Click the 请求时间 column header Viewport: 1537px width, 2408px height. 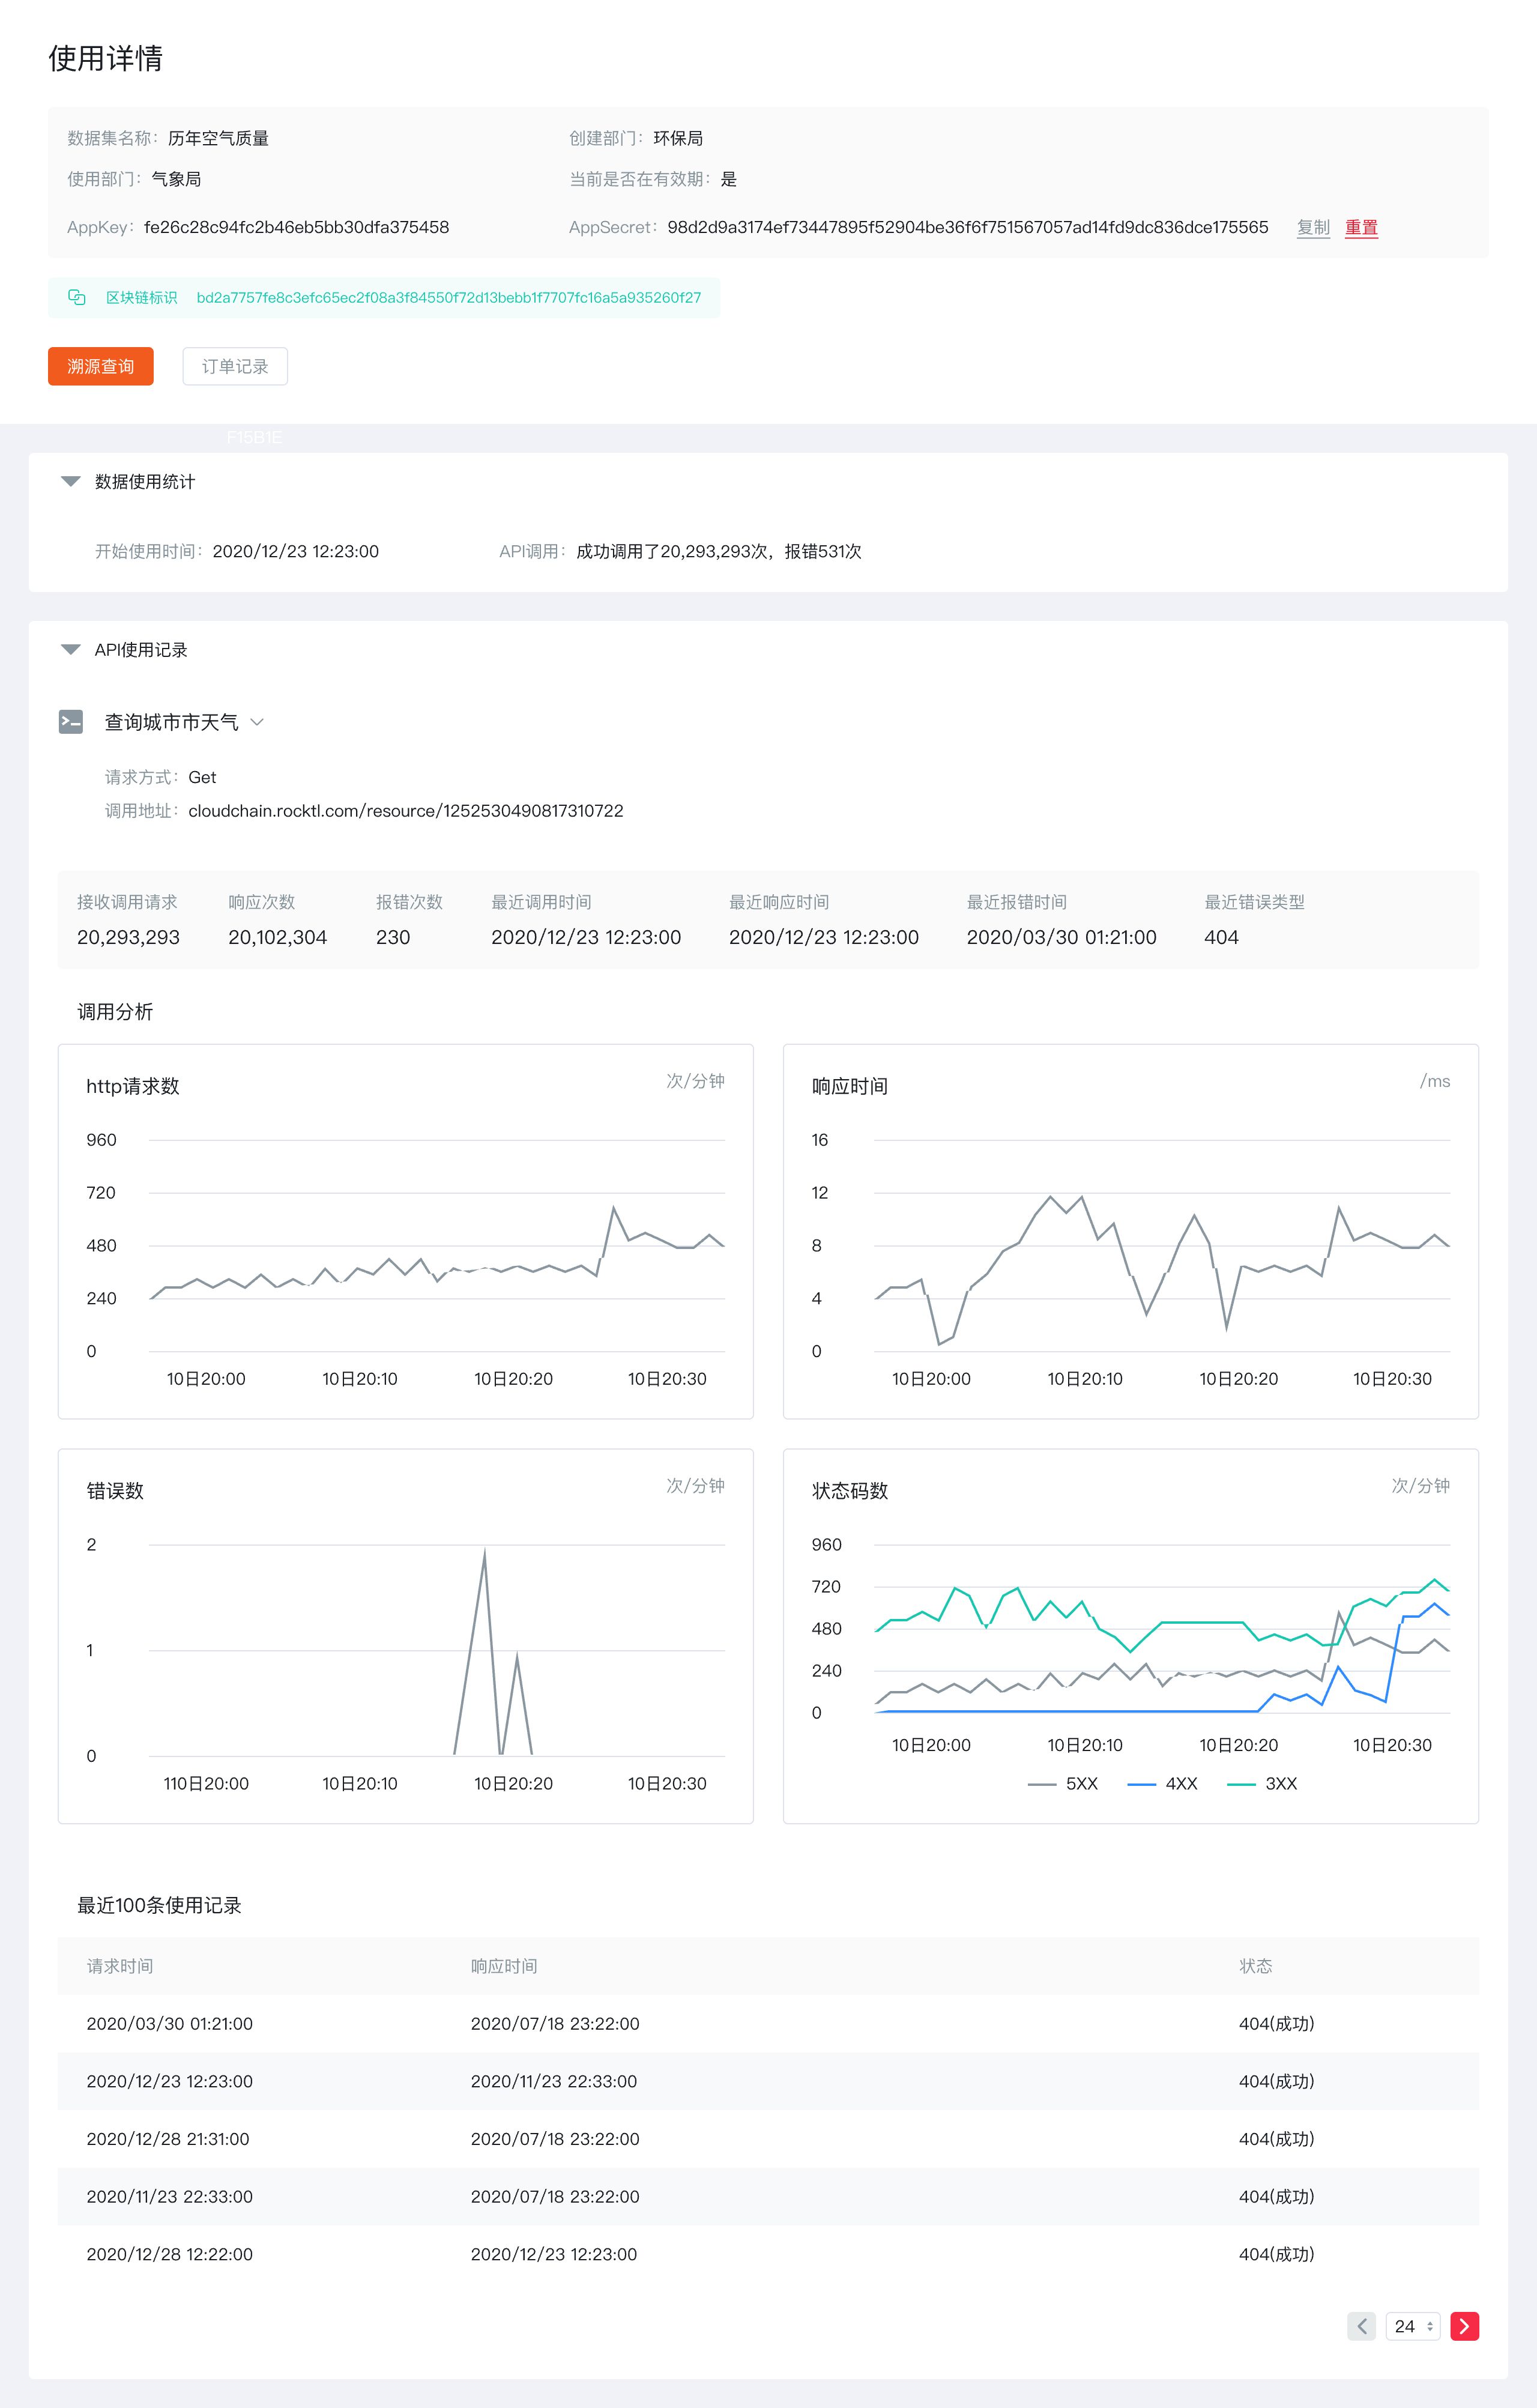[x=120, y=1966]
